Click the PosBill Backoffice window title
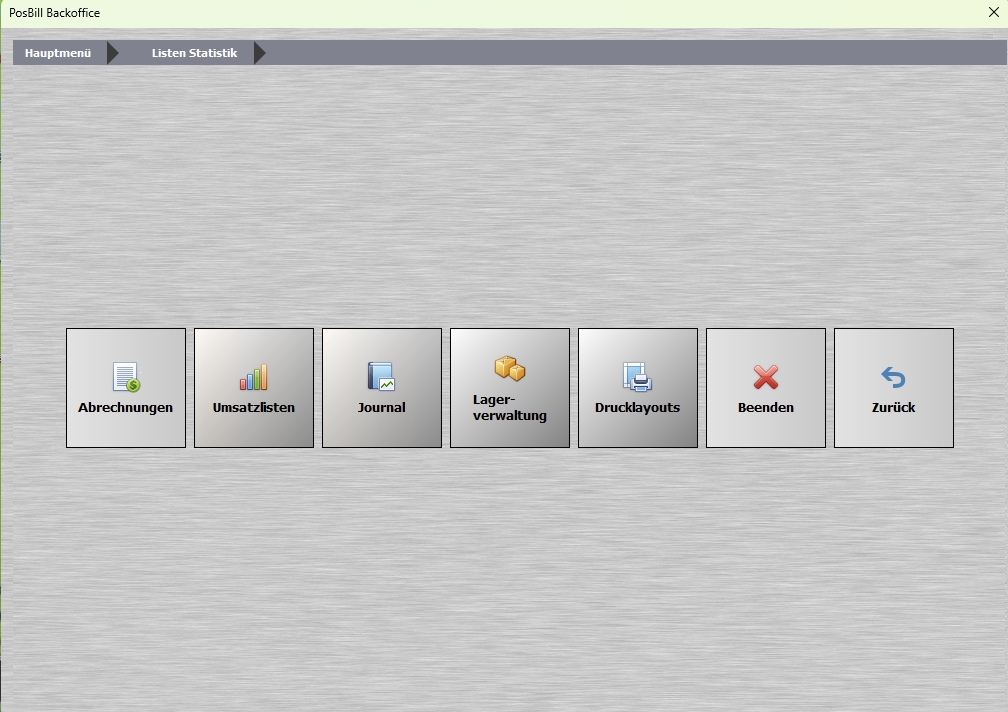Screen dimensions: 1008x712 (x=55, y=13)
